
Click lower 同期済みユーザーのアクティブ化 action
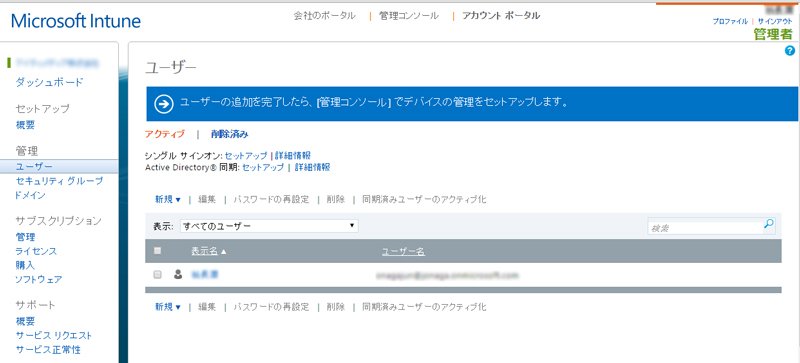coord(424,307)
